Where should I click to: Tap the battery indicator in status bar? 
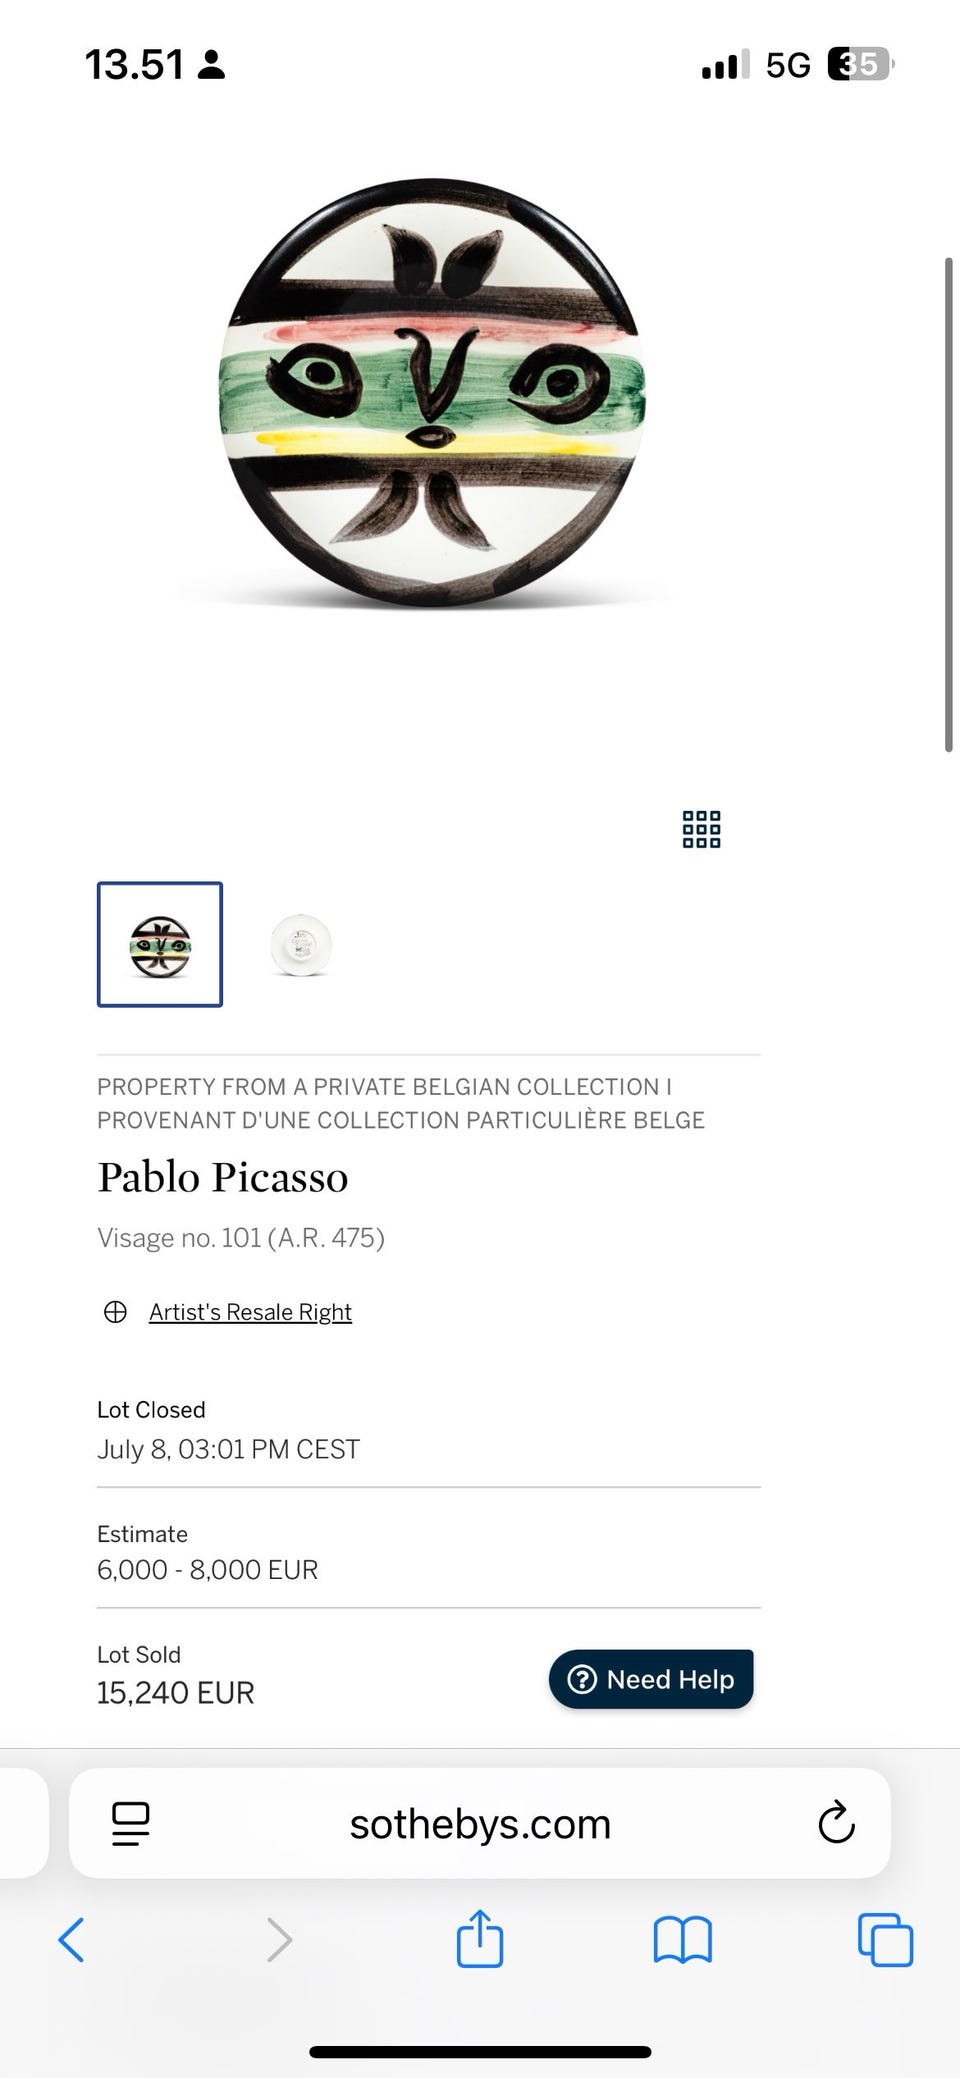(858, 65)
